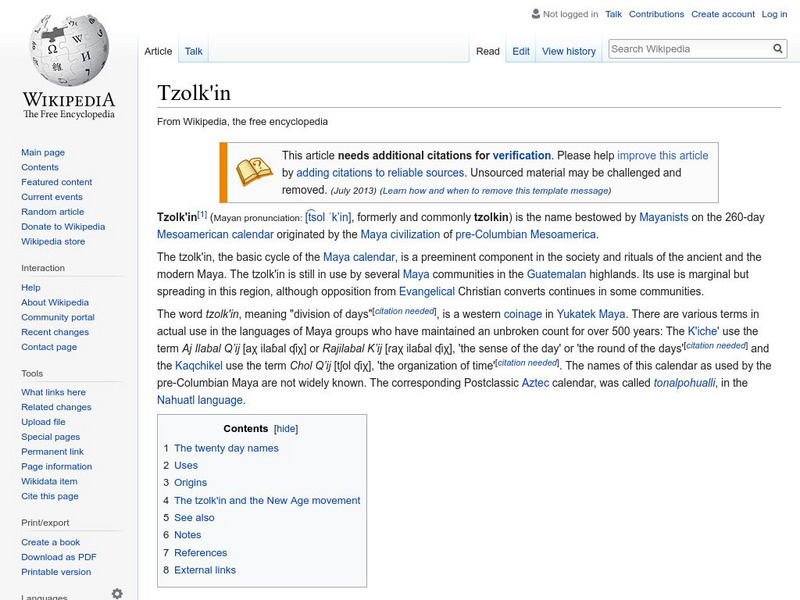800x600 pixels.
Task: Select the Read tab
Action: pyautogui.click(x=488, y=51)
